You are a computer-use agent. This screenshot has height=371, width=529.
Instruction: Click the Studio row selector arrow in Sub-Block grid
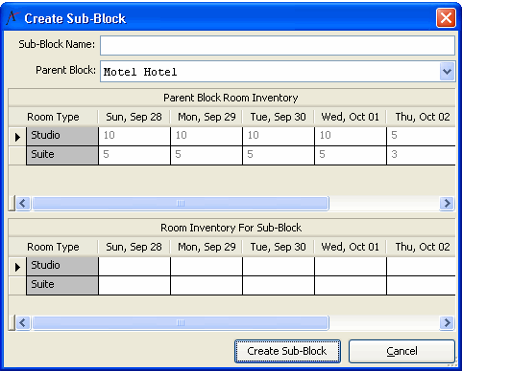click(x=18, y=267)
